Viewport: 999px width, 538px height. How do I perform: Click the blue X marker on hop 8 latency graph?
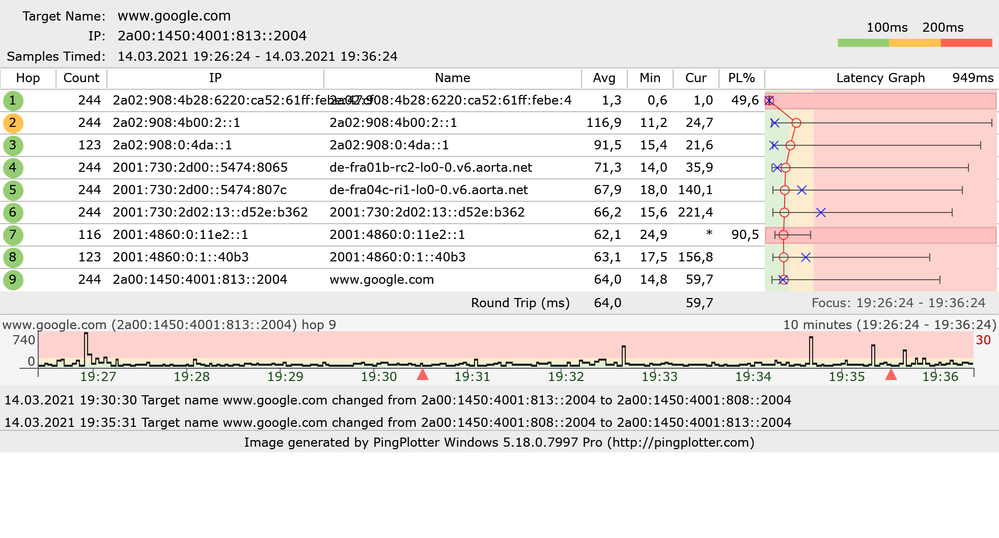(805, 257)
